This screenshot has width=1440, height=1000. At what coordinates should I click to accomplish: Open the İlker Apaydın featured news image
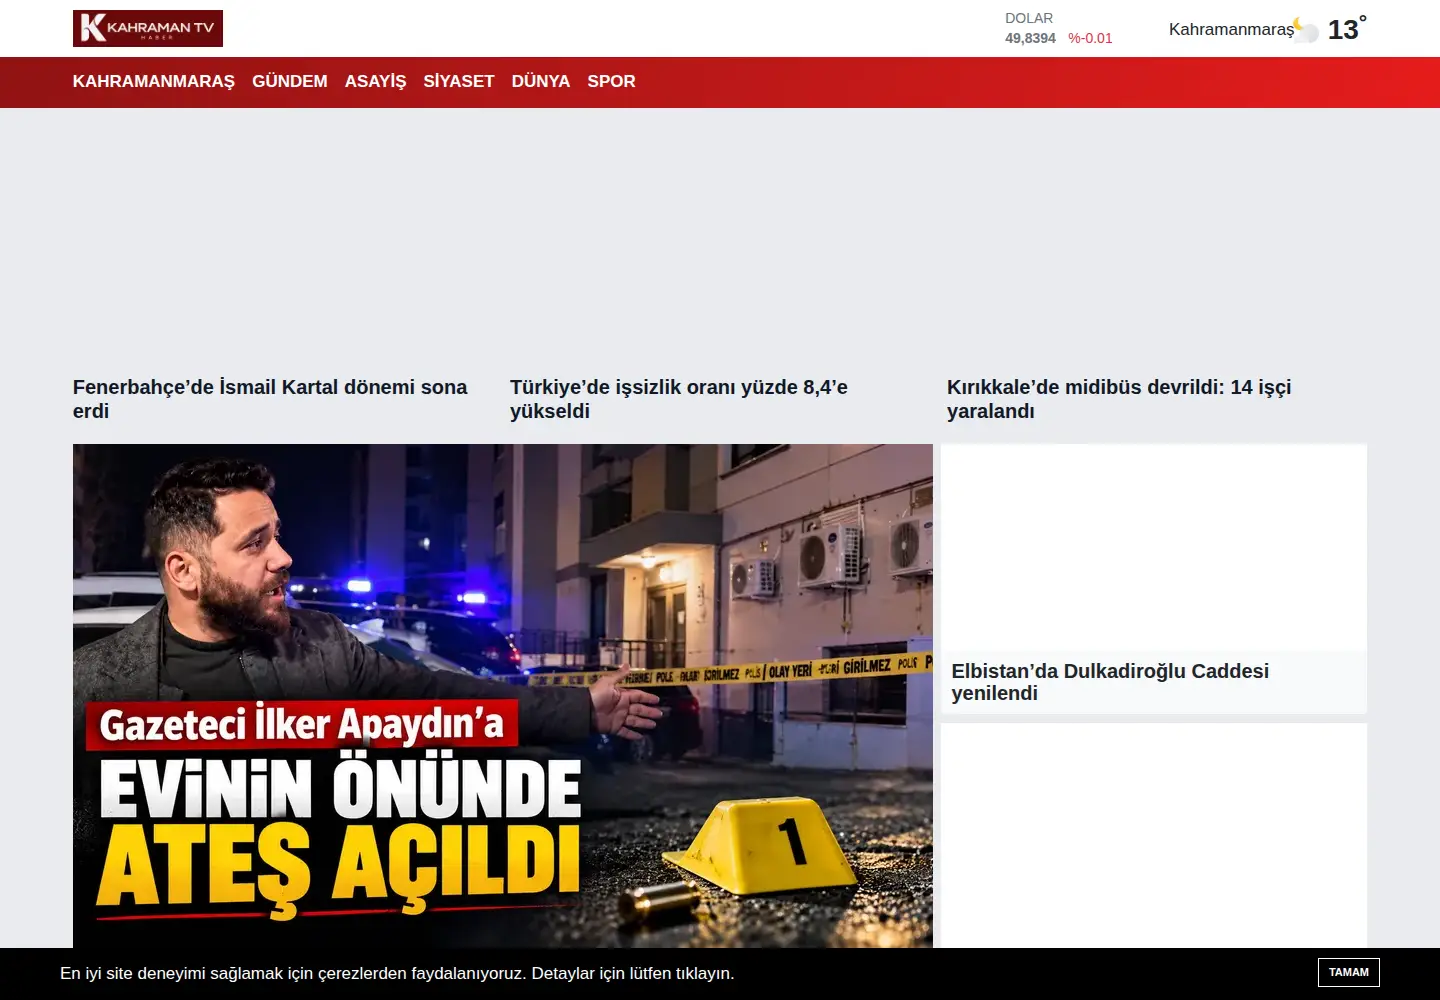tap(503, 696)
